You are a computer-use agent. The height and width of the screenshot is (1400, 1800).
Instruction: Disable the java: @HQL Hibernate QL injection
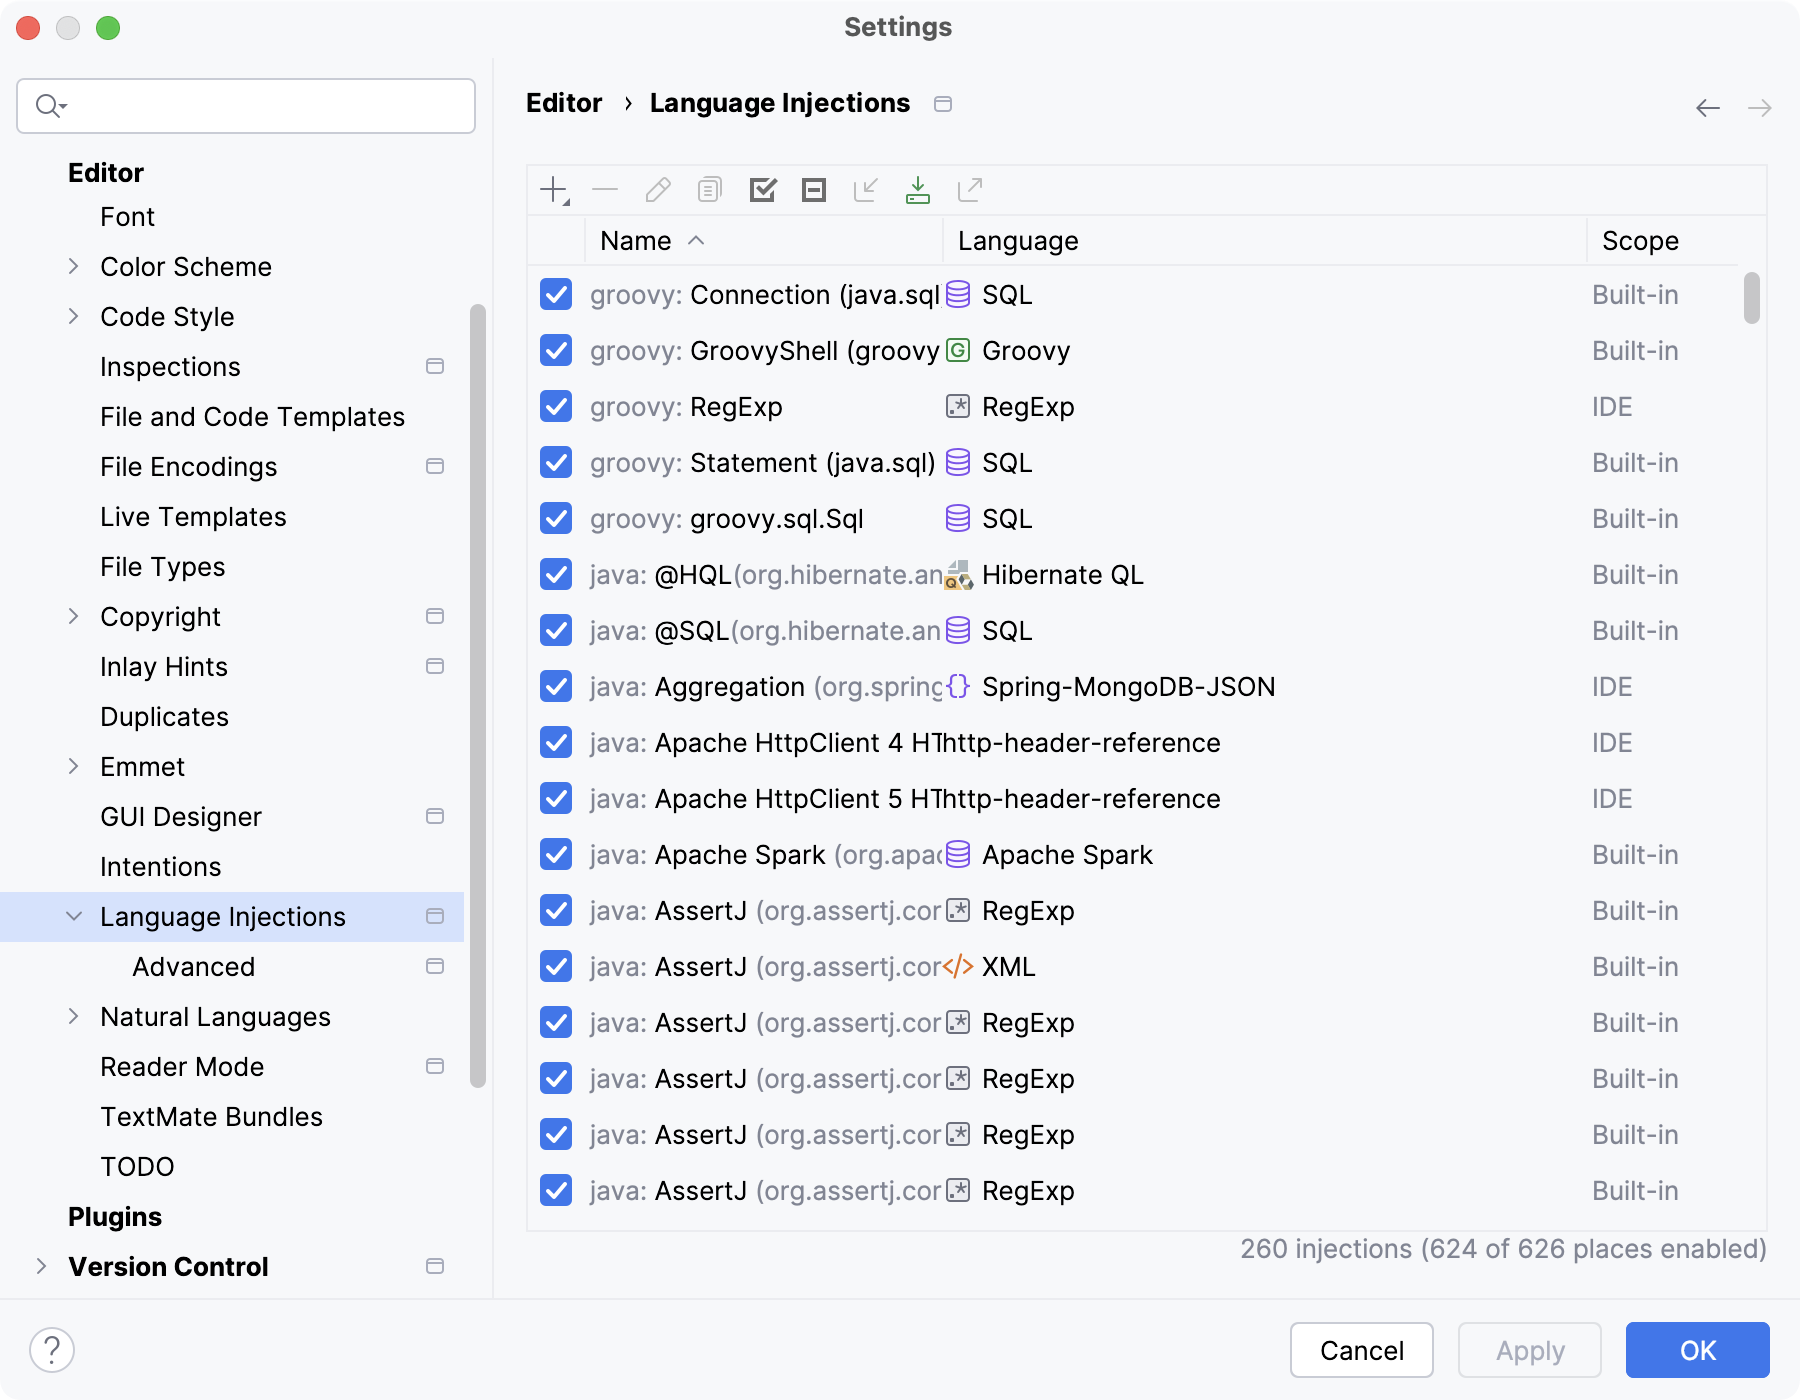tap(556, 575)
